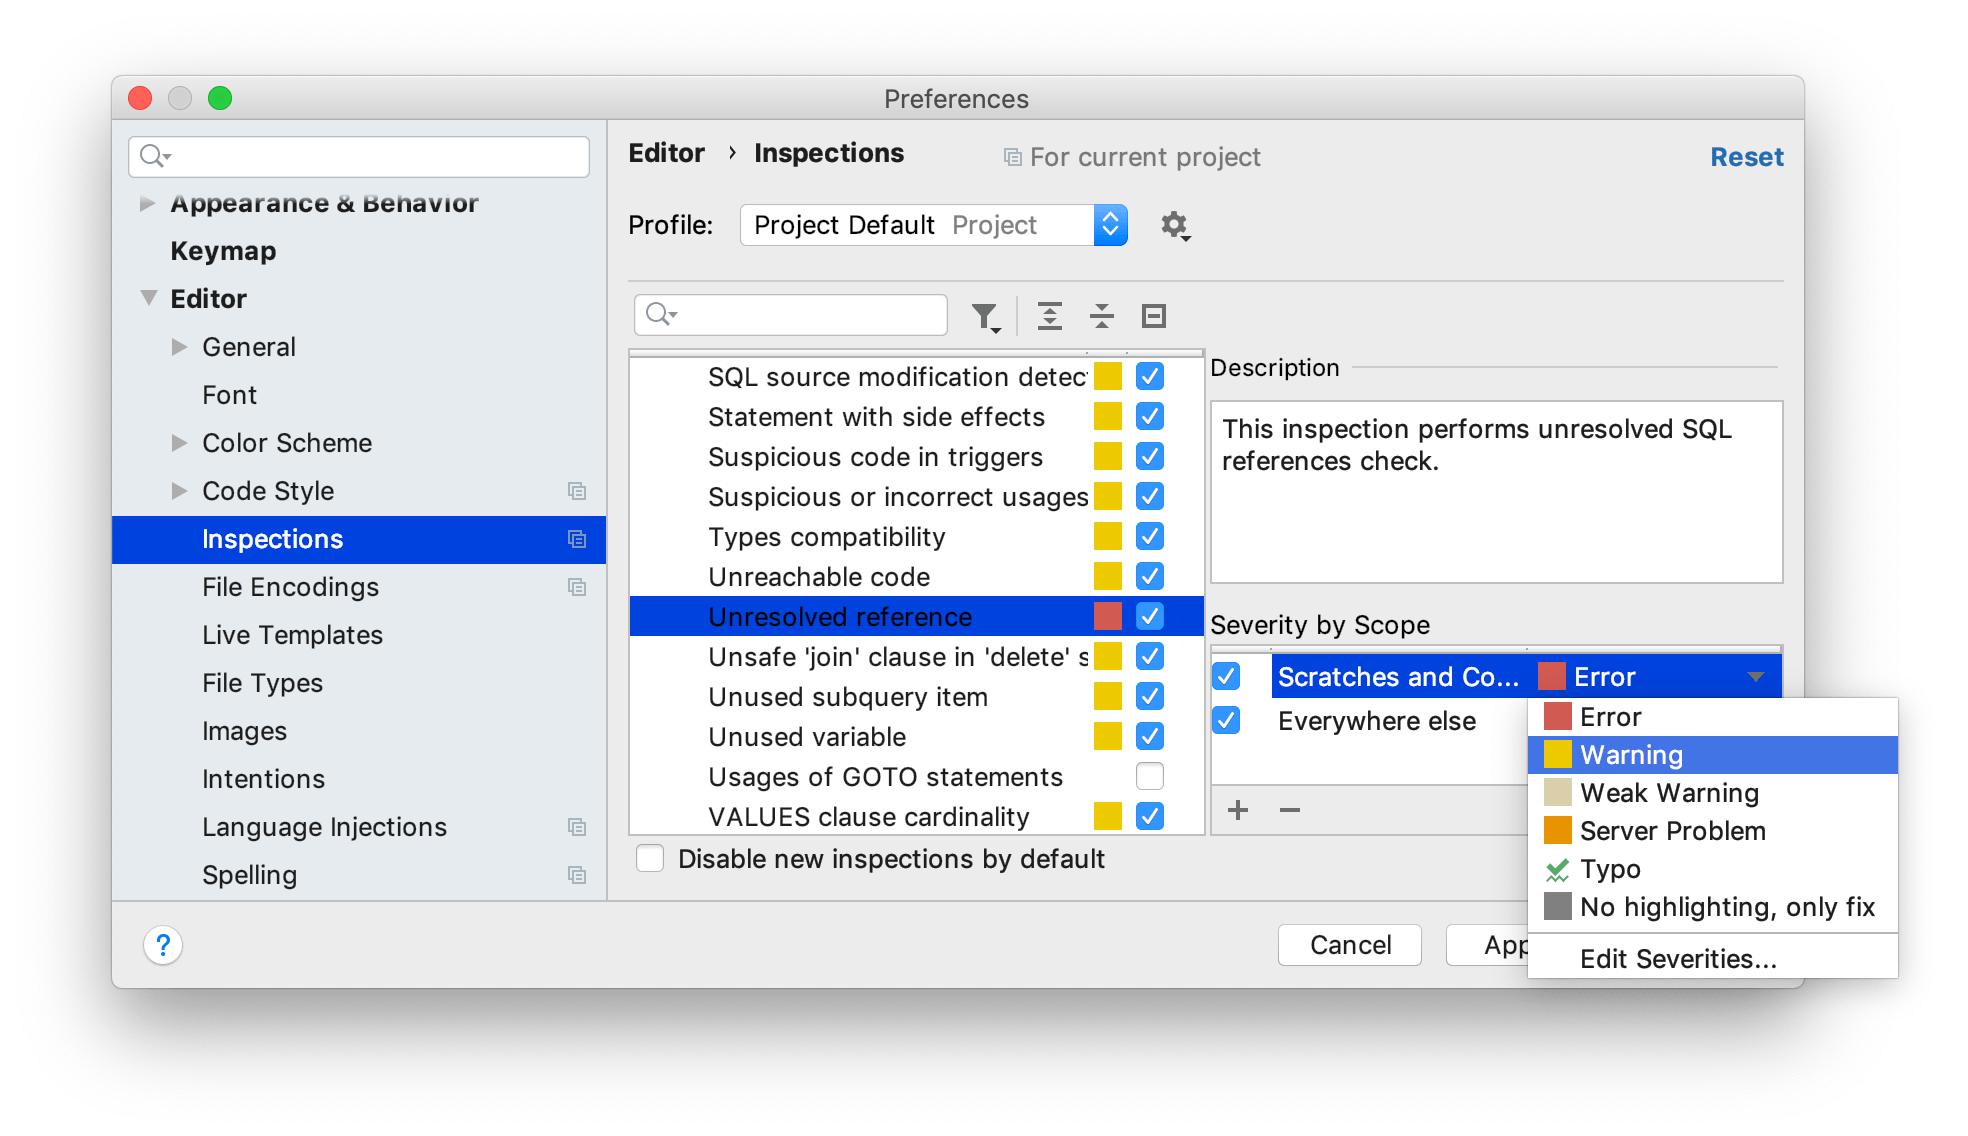
Task: Click the Expand All icon
Action: pos(1049,317)
